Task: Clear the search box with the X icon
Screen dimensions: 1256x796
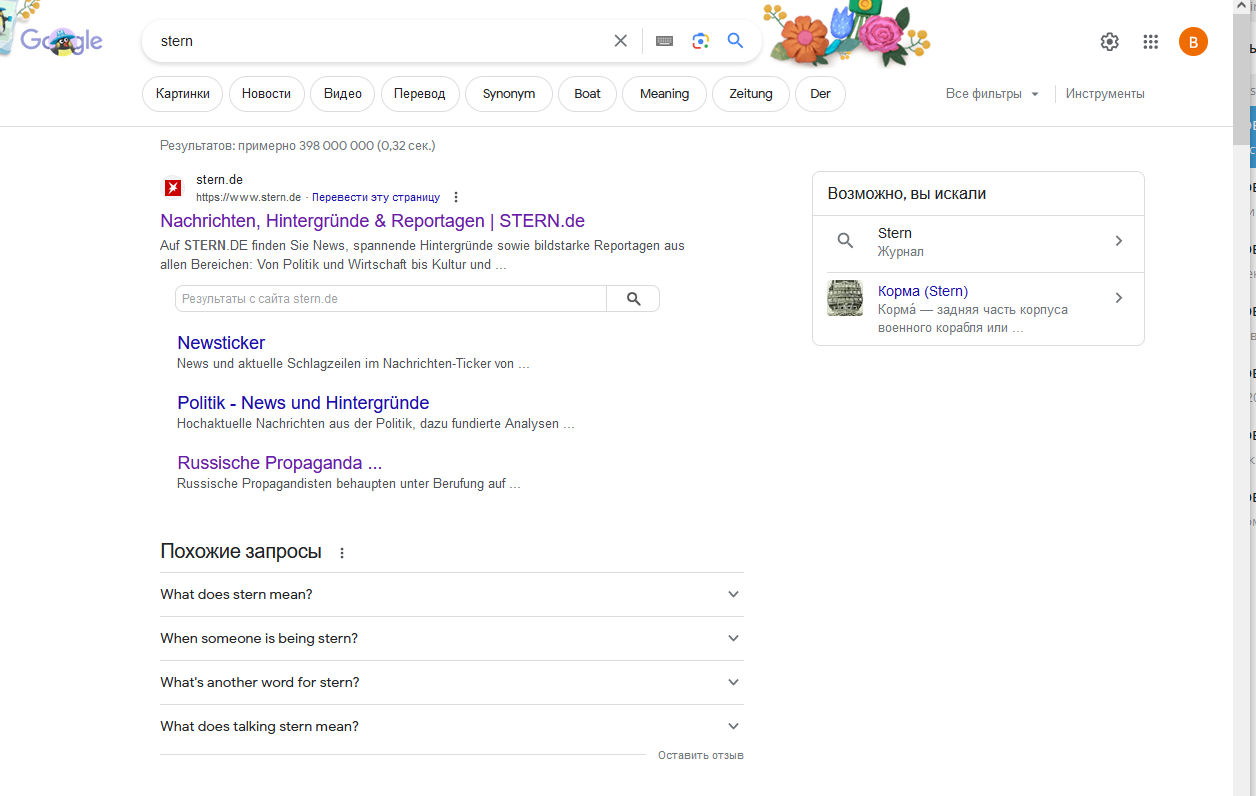Action: [620, 41]
